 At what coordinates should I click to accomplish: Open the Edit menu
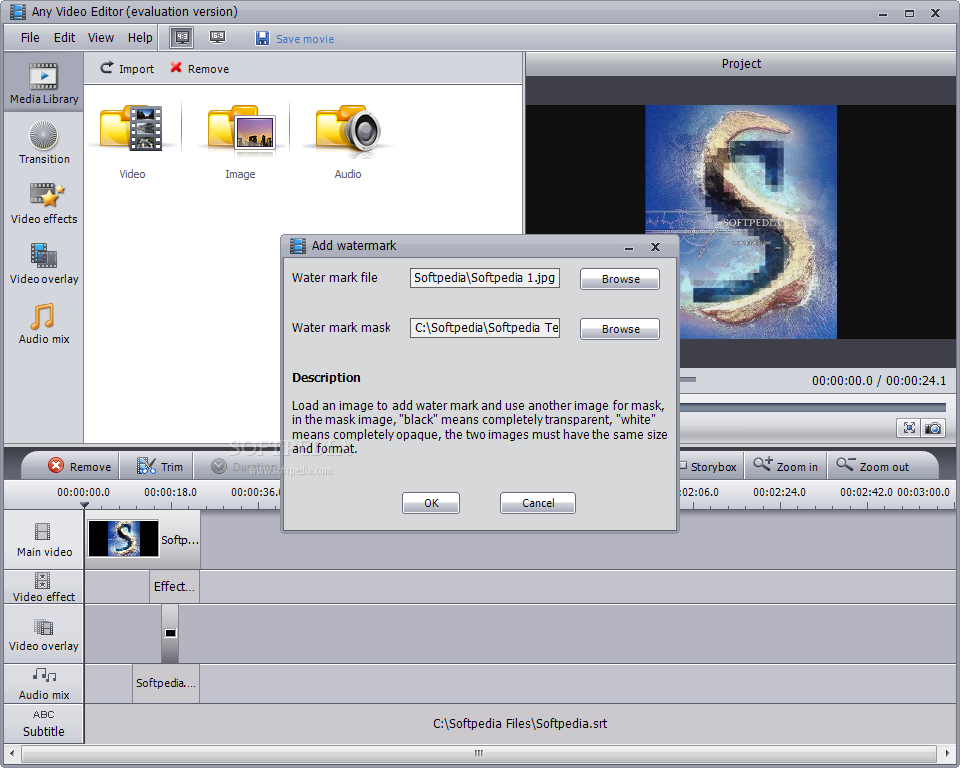[x=64, y=38]
